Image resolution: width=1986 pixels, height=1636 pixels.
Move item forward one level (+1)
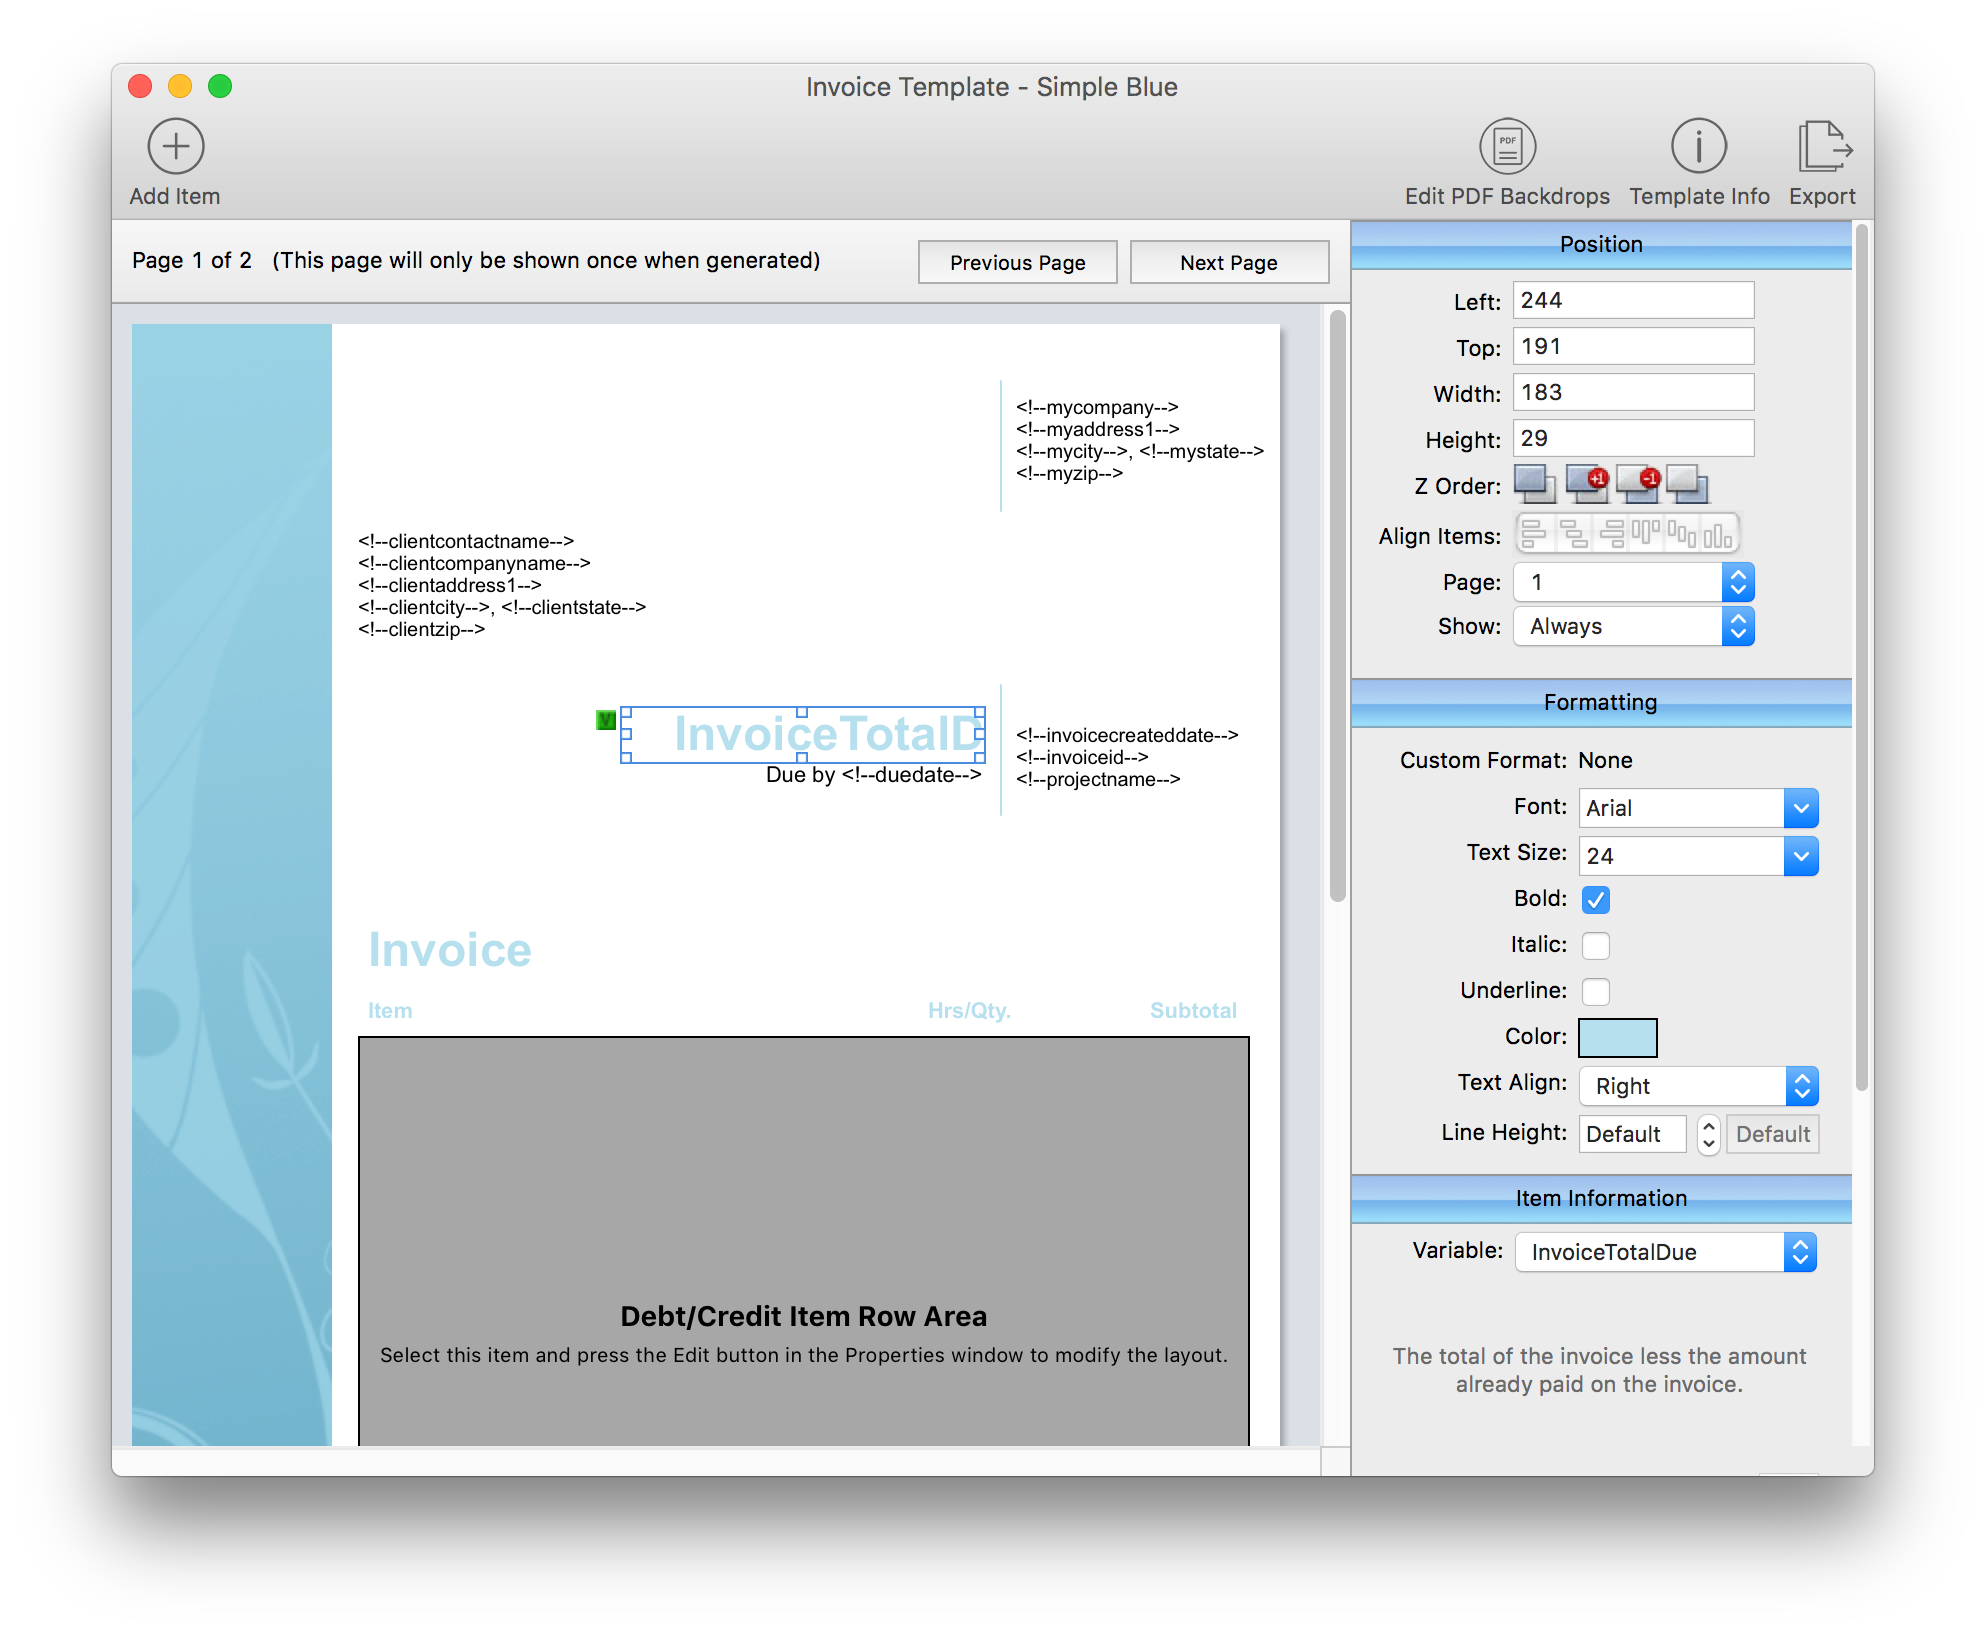1587,485
